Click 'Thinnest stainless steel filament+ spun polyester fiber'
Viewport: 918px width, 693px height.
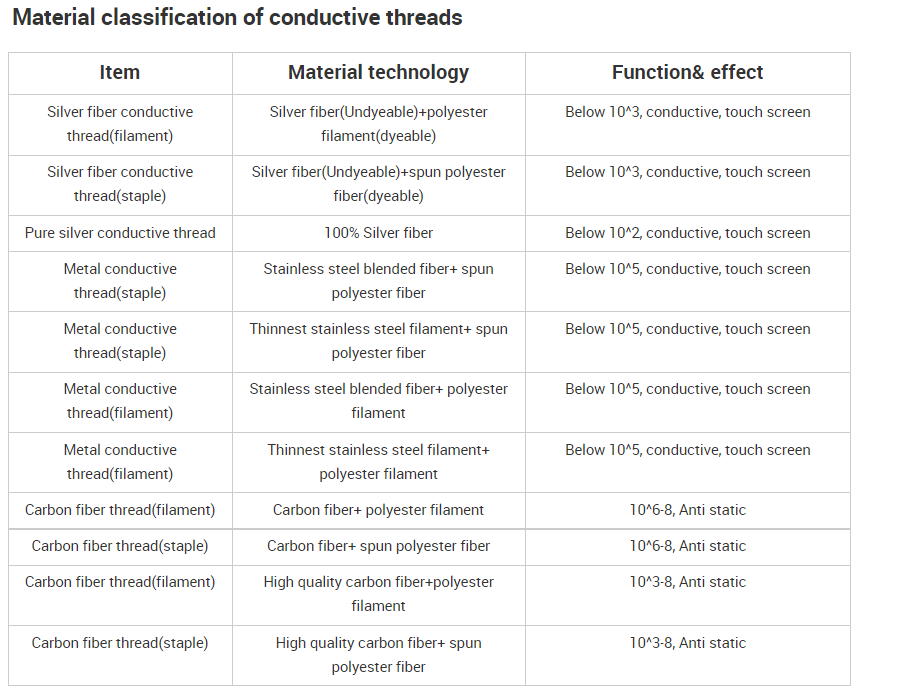tap(378, 341)
